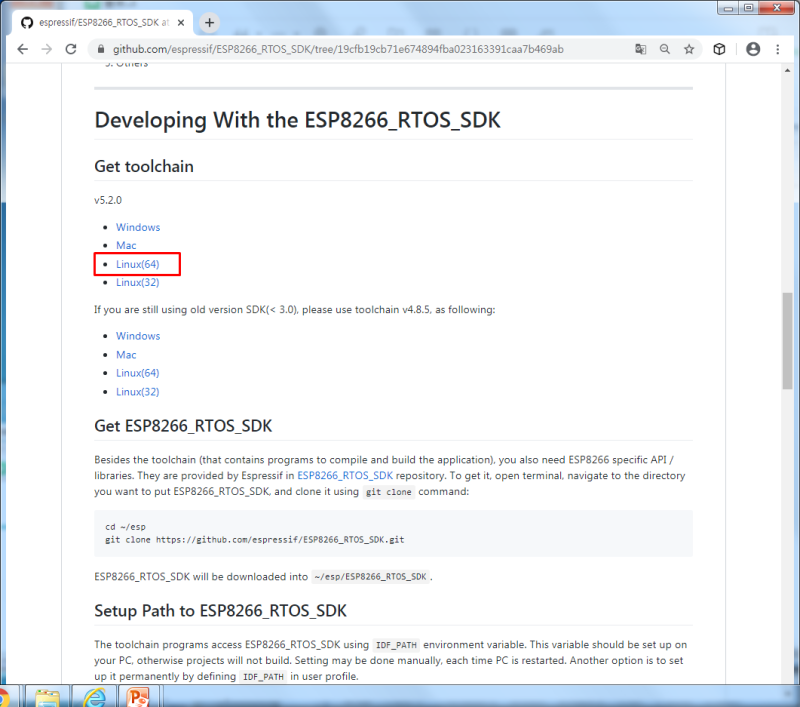Click the Chrome icon on the taskbar
This screenshot has width=800, height=707.
point(4,697)
